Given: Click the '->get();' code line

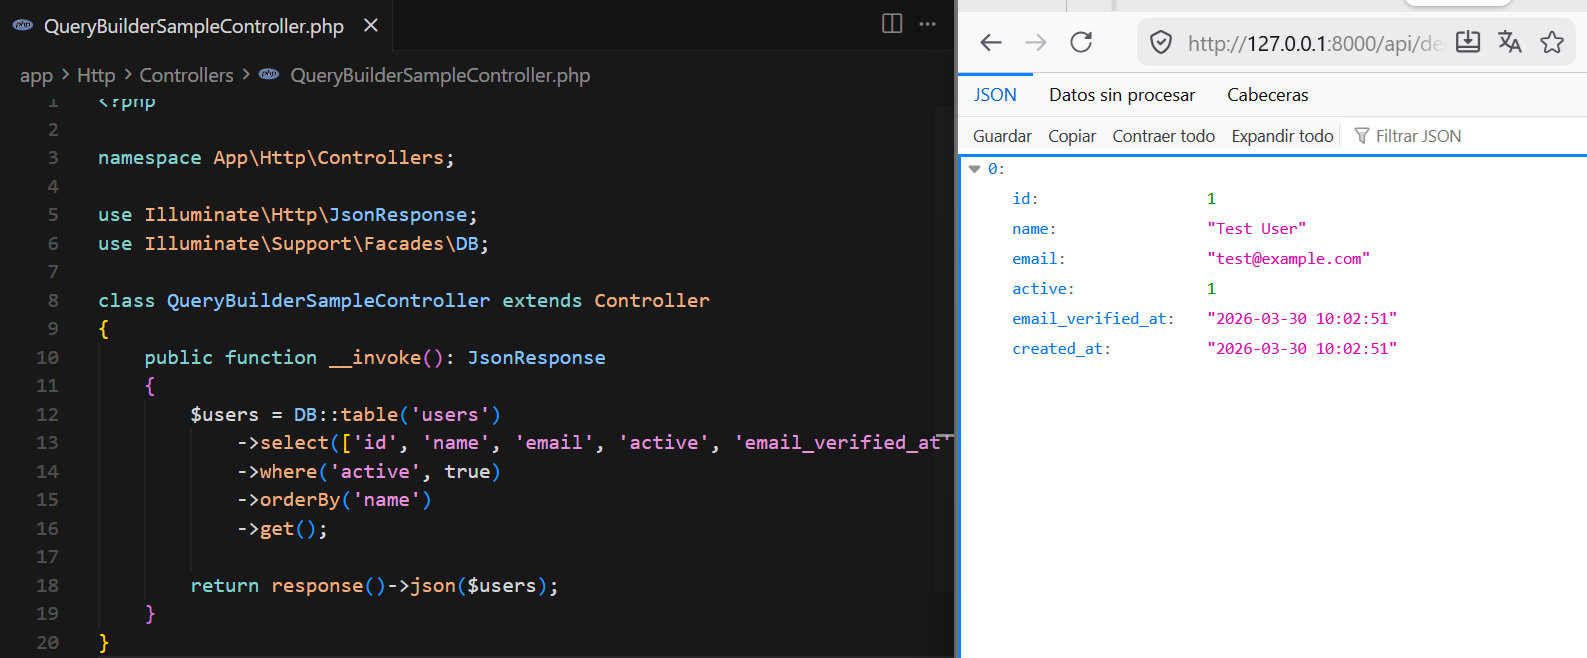Looking at the screenshot, I should pos(282,529).
